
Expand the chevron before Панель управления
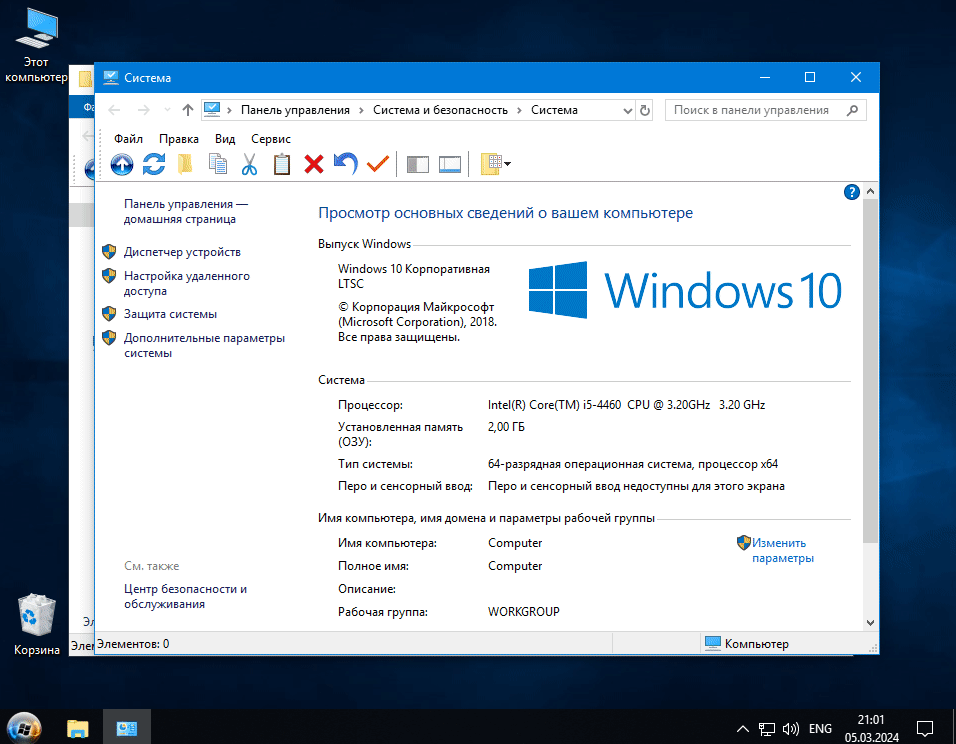[229, 110]
